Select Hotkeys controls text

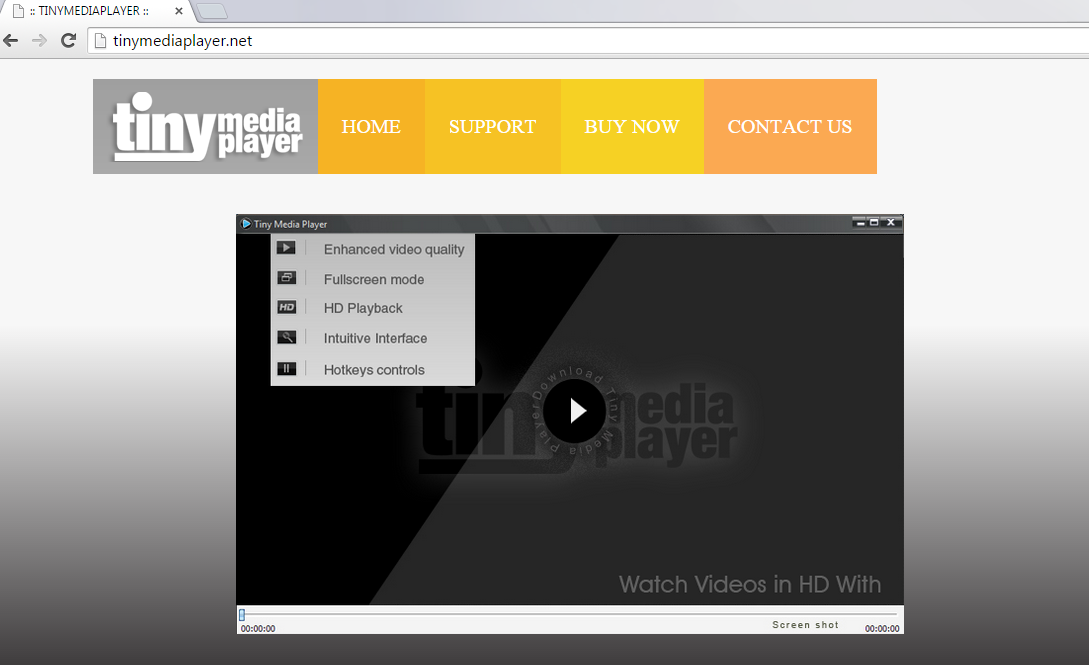coord(374,370)
